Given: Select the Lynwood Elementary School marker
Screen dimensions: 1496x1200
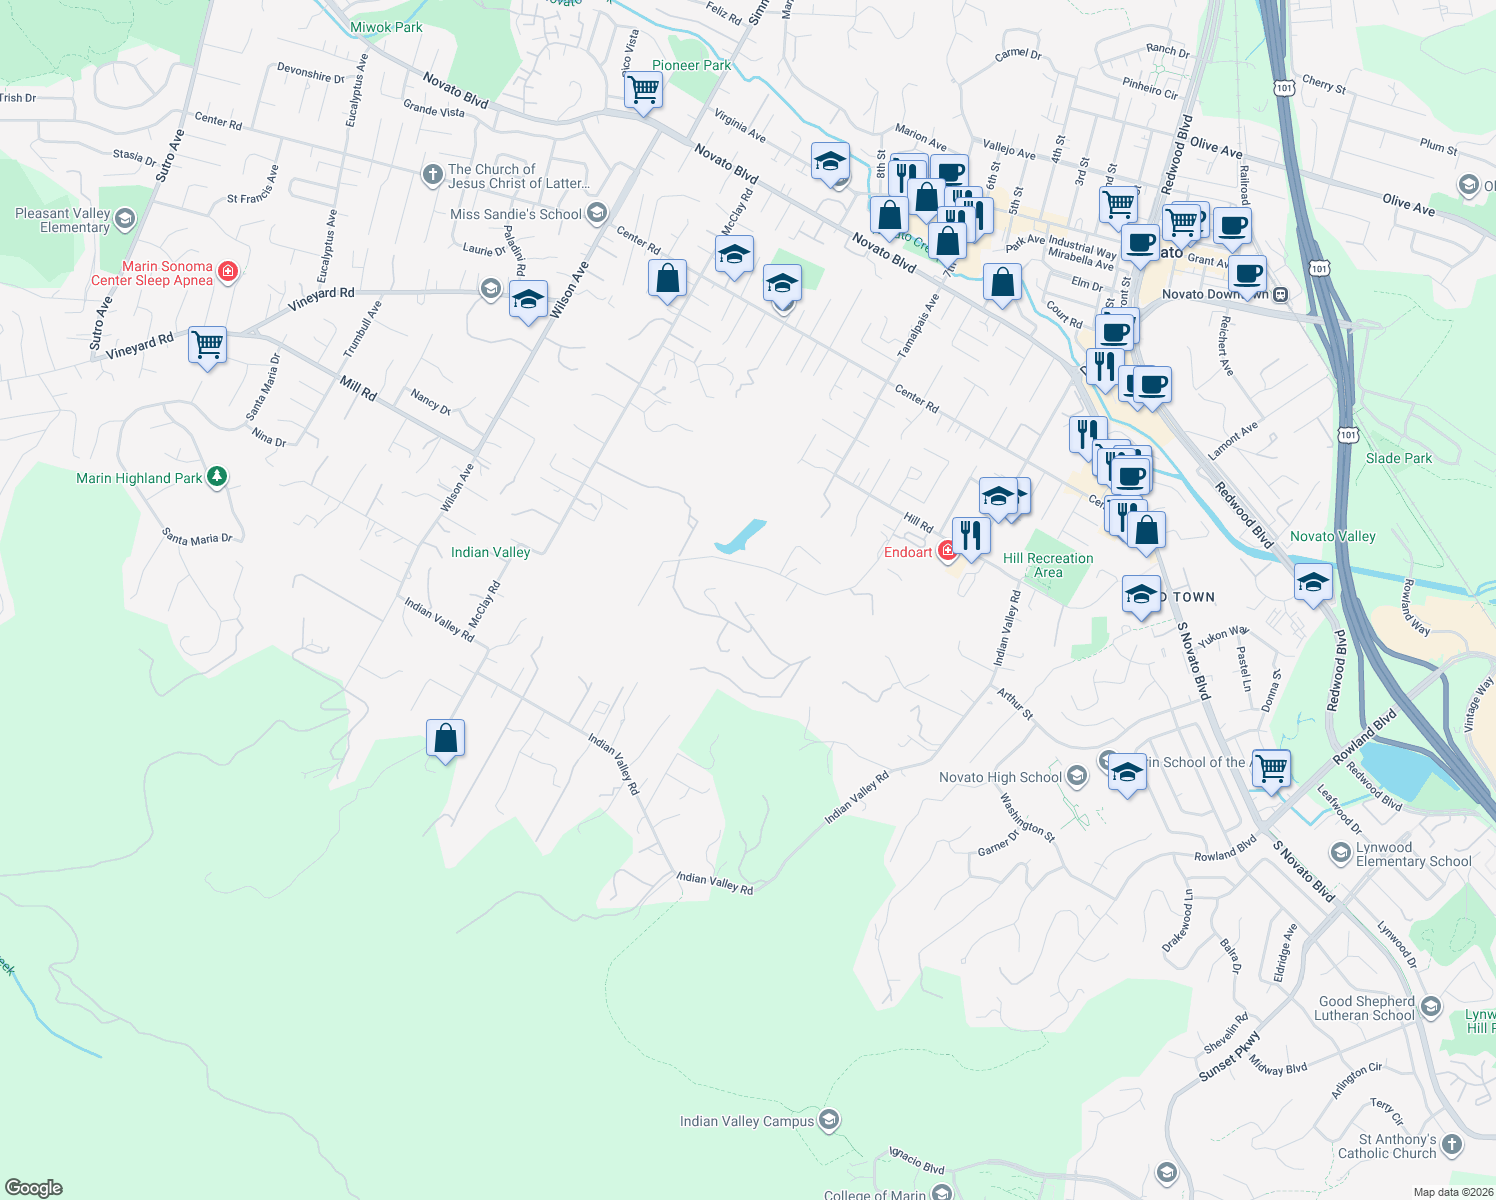Looking at the screenshot, I should coord(1340,853).
